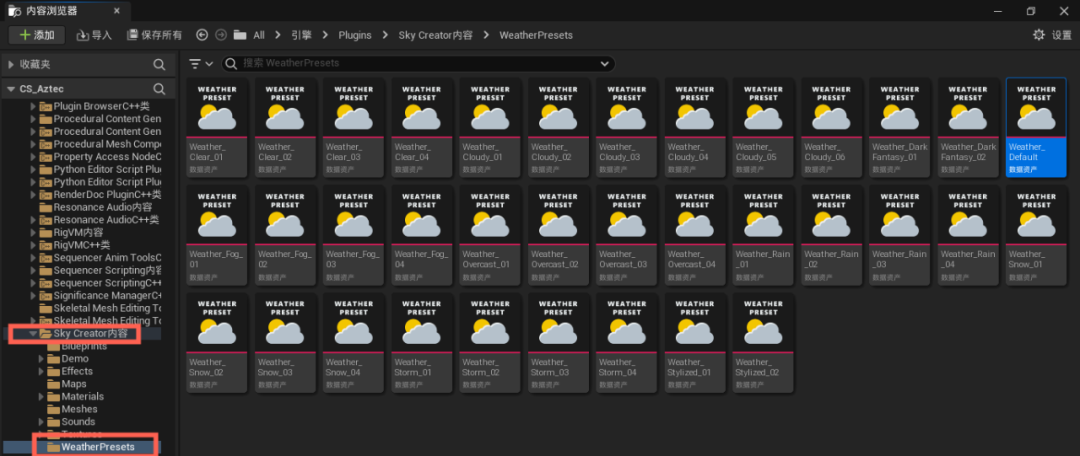1080x456 pixels.
Task: Select Weather_Rain_04 preset asset
Action: (x=968, y=234)
